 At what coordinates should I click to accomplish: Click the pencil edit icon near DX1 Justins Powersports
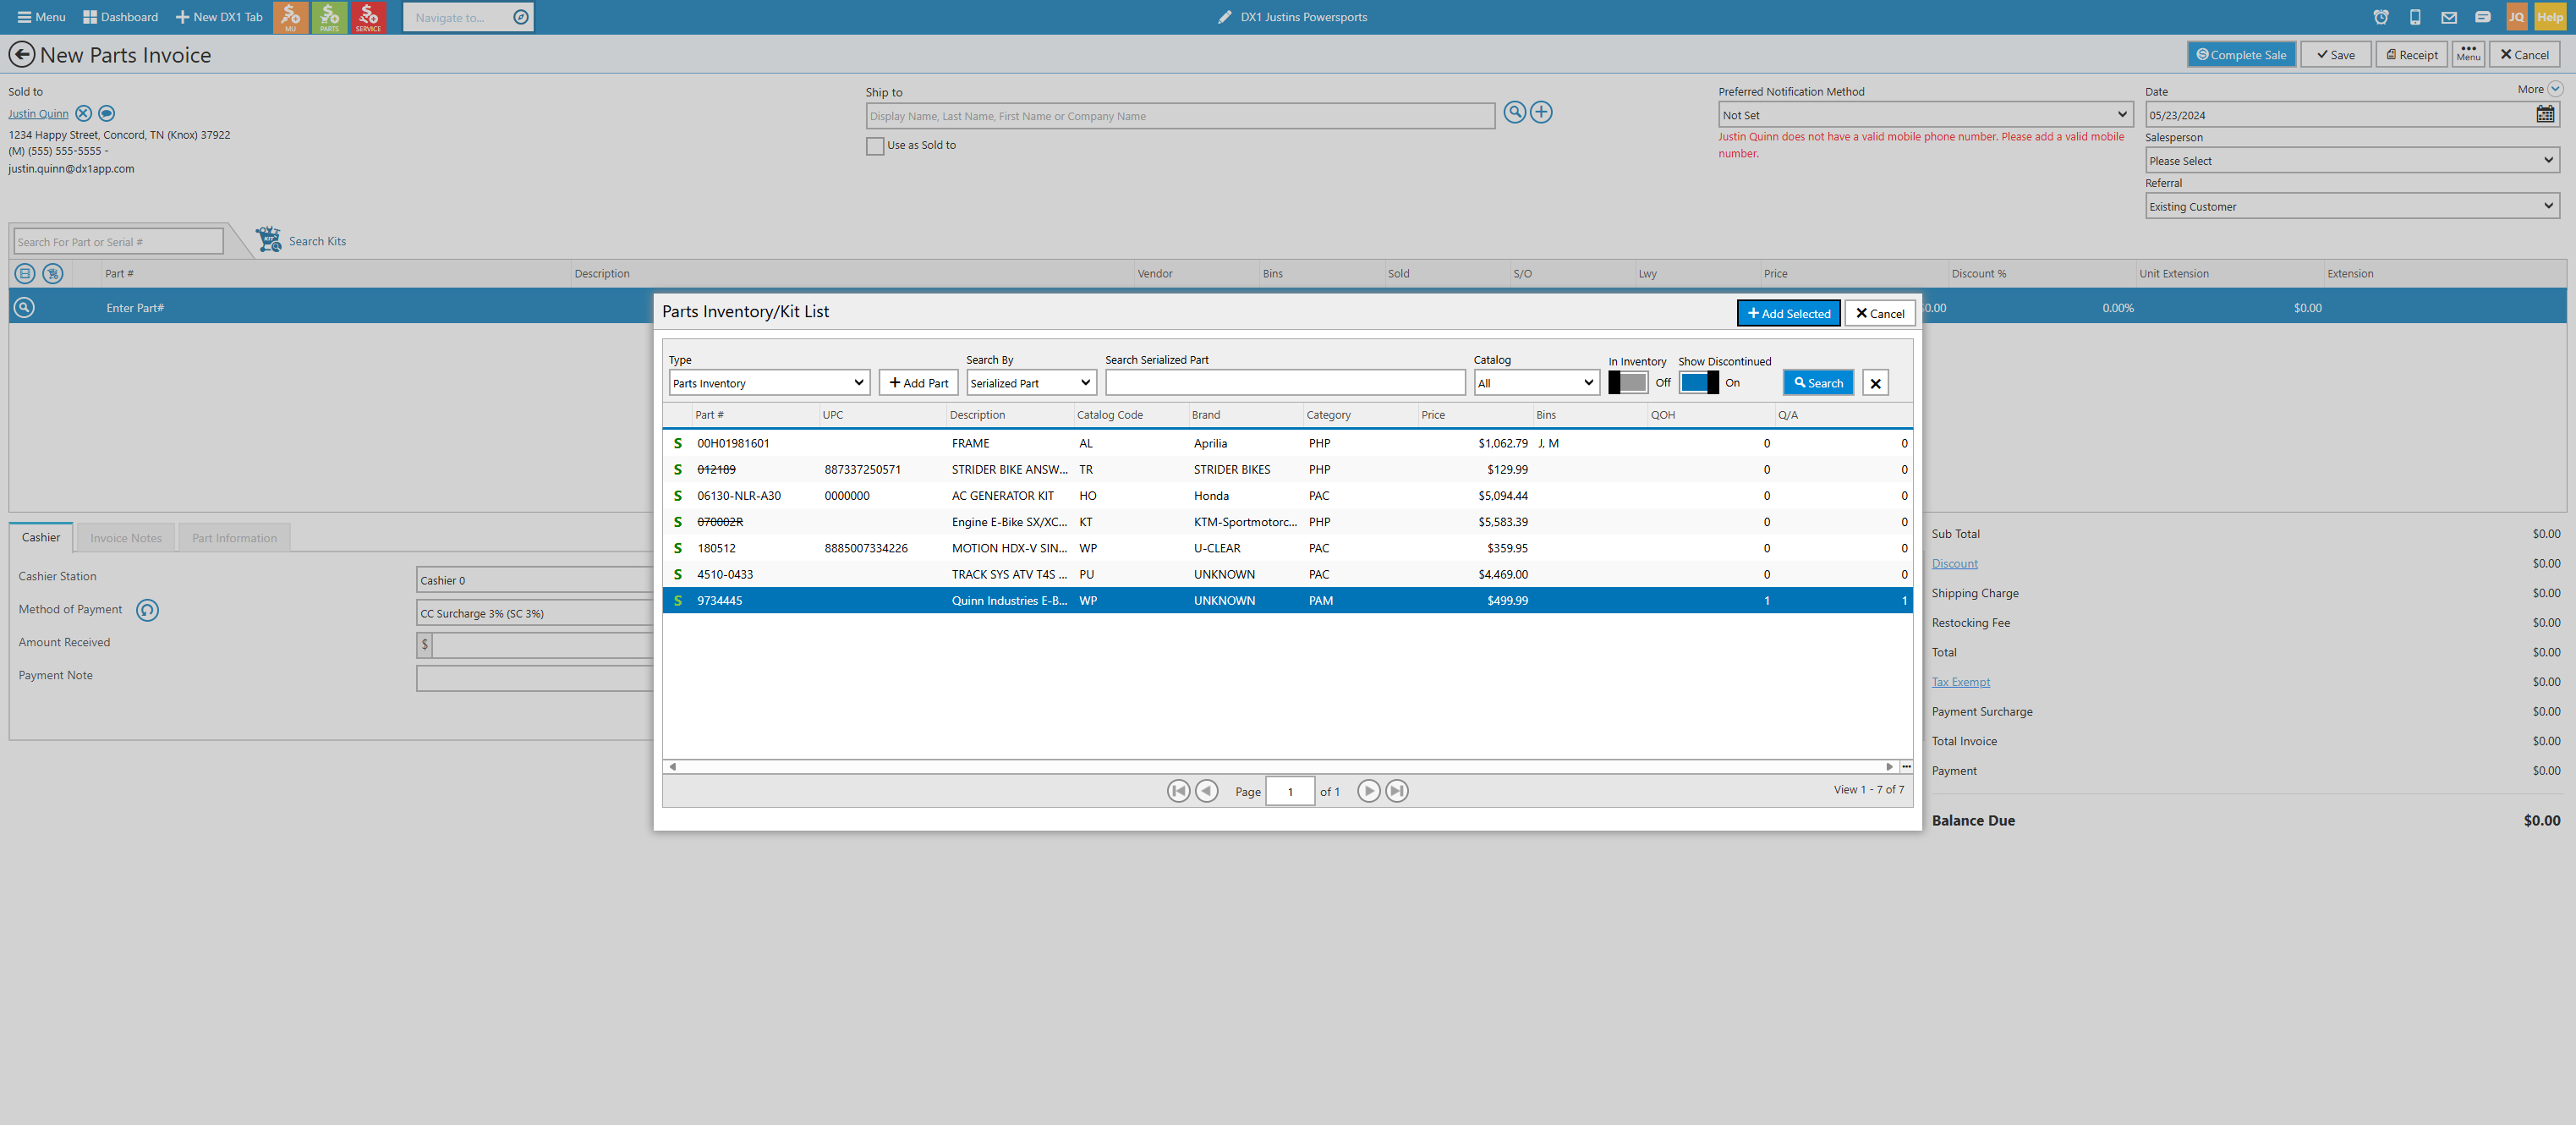[x=1225, y=17]
